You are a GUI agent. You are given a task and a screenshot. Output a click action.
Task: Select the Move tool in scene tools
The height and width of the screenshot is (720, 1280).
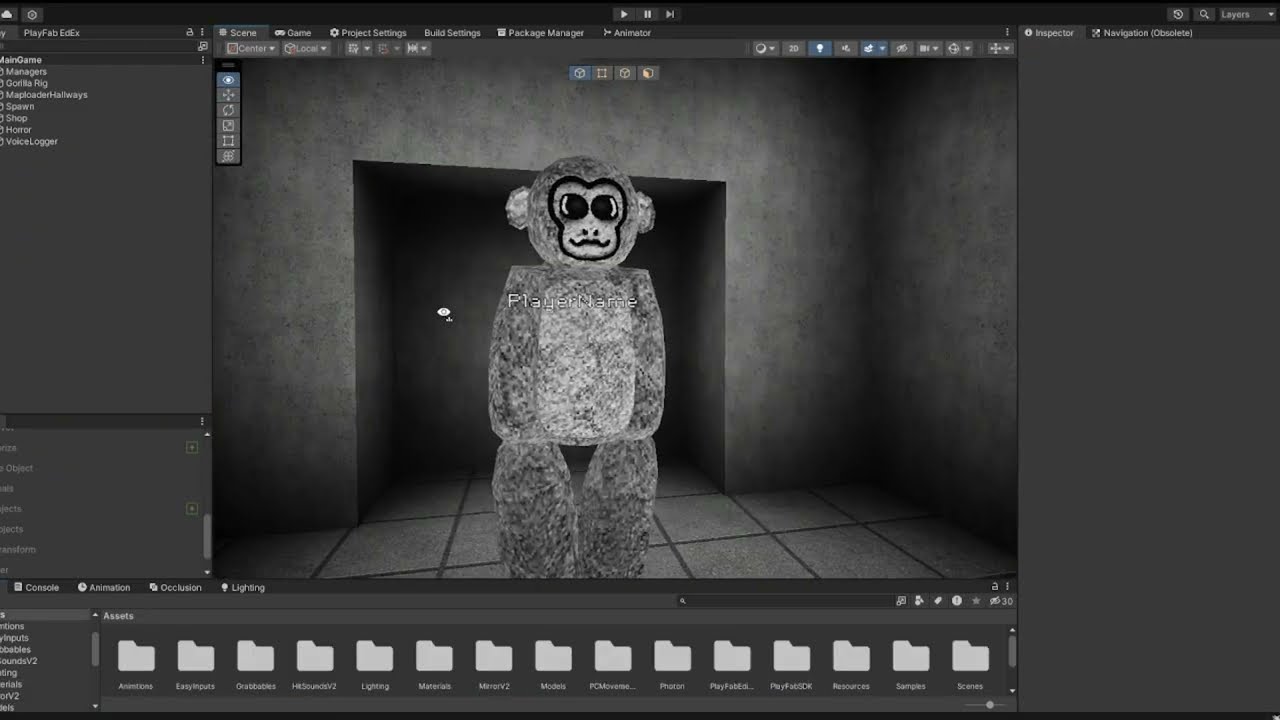coord(228,95)
